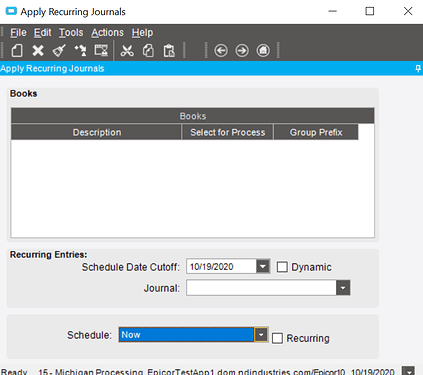The height and width of the screenshot is (375, 423).
Task: Click the Forward arrow navigation icon
Action: (x=242, y=51)
